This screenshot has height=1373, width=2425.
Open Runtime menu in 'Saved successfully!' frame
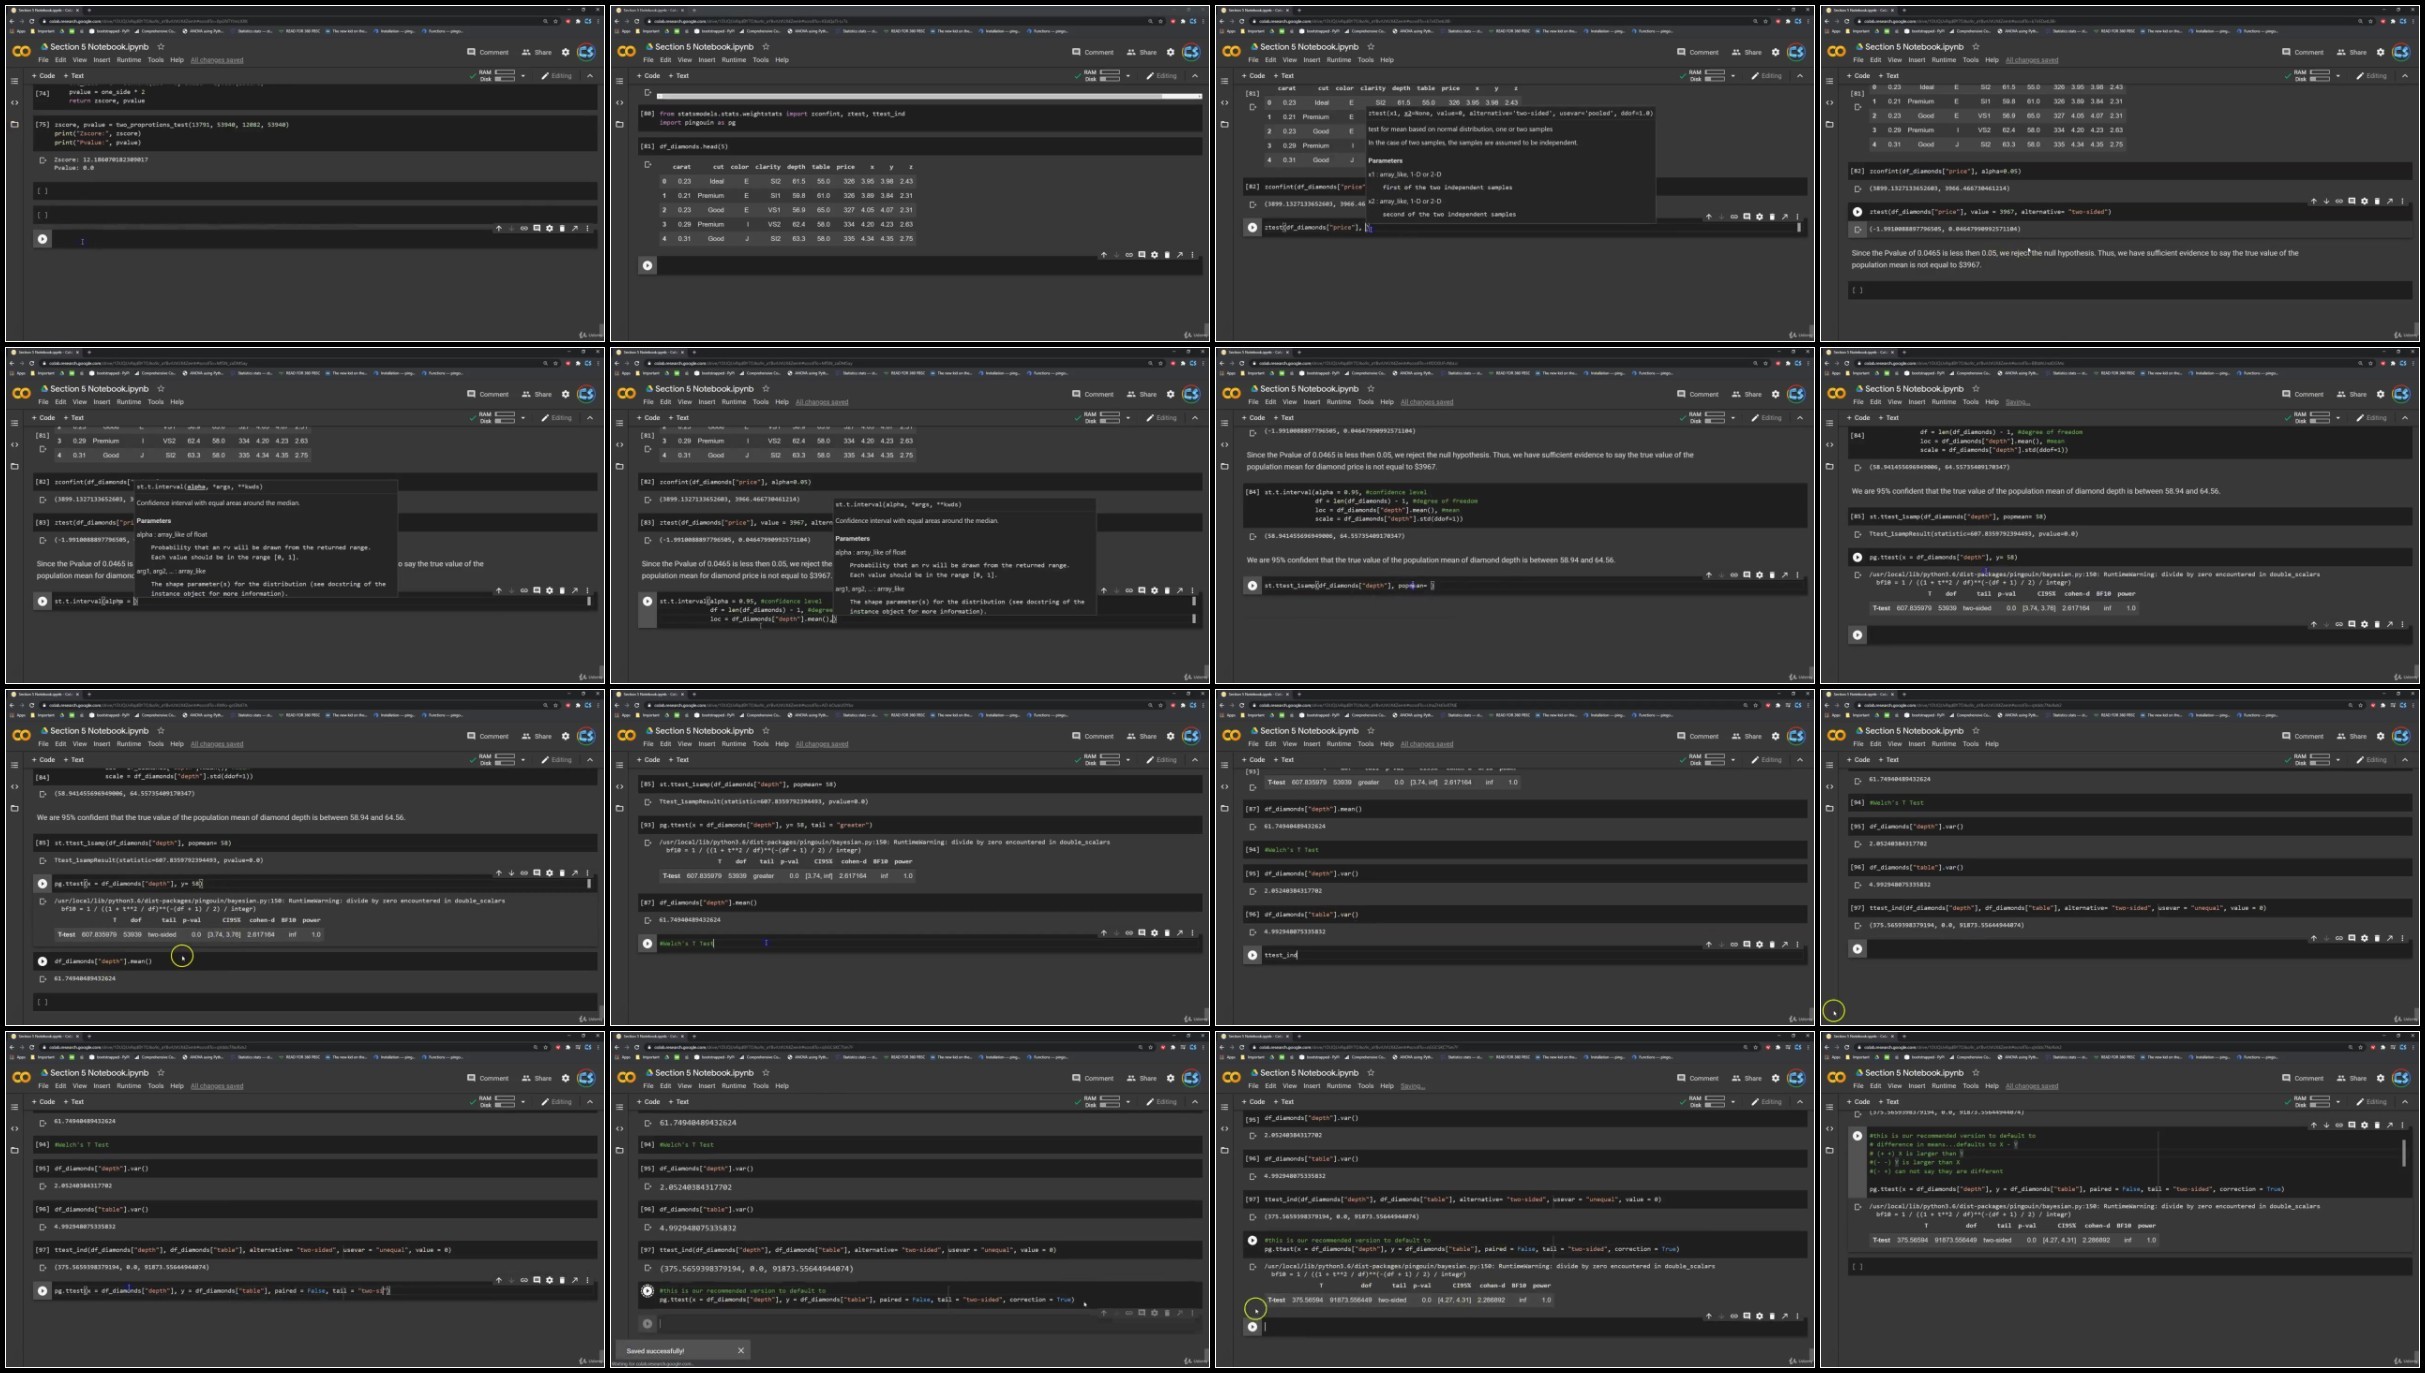734,1086
